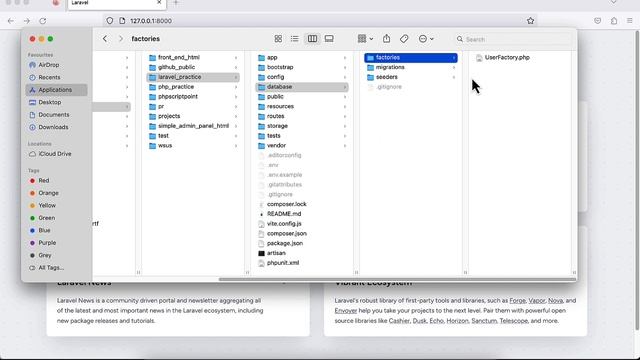Select the database folder

coord(302,87)
